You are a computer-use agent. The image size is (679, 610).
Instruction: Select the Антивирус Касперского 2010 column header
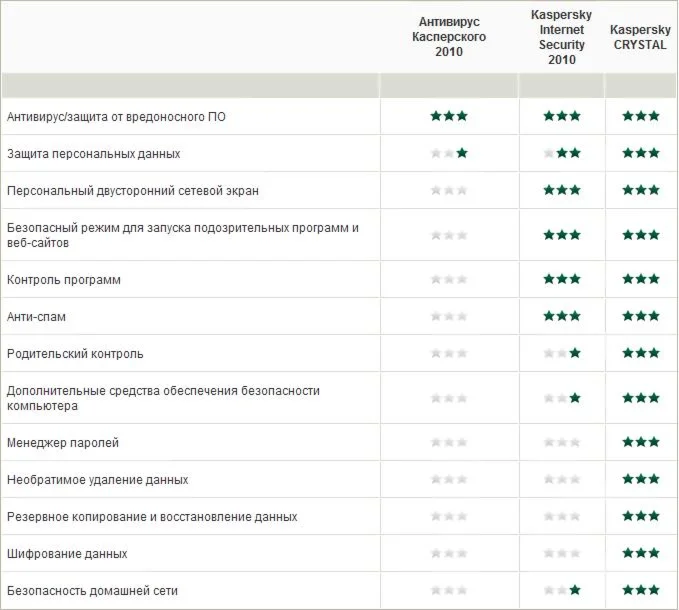(x=449, y=36)
